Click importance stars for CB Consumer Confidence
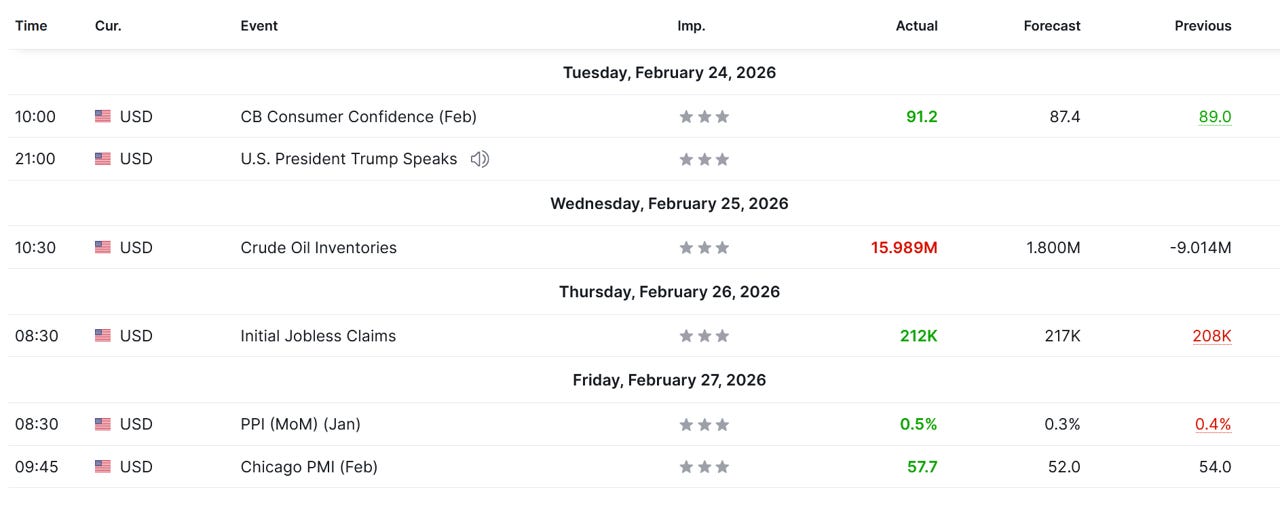Screen dimensions: 1280x509 click(704, 117)
